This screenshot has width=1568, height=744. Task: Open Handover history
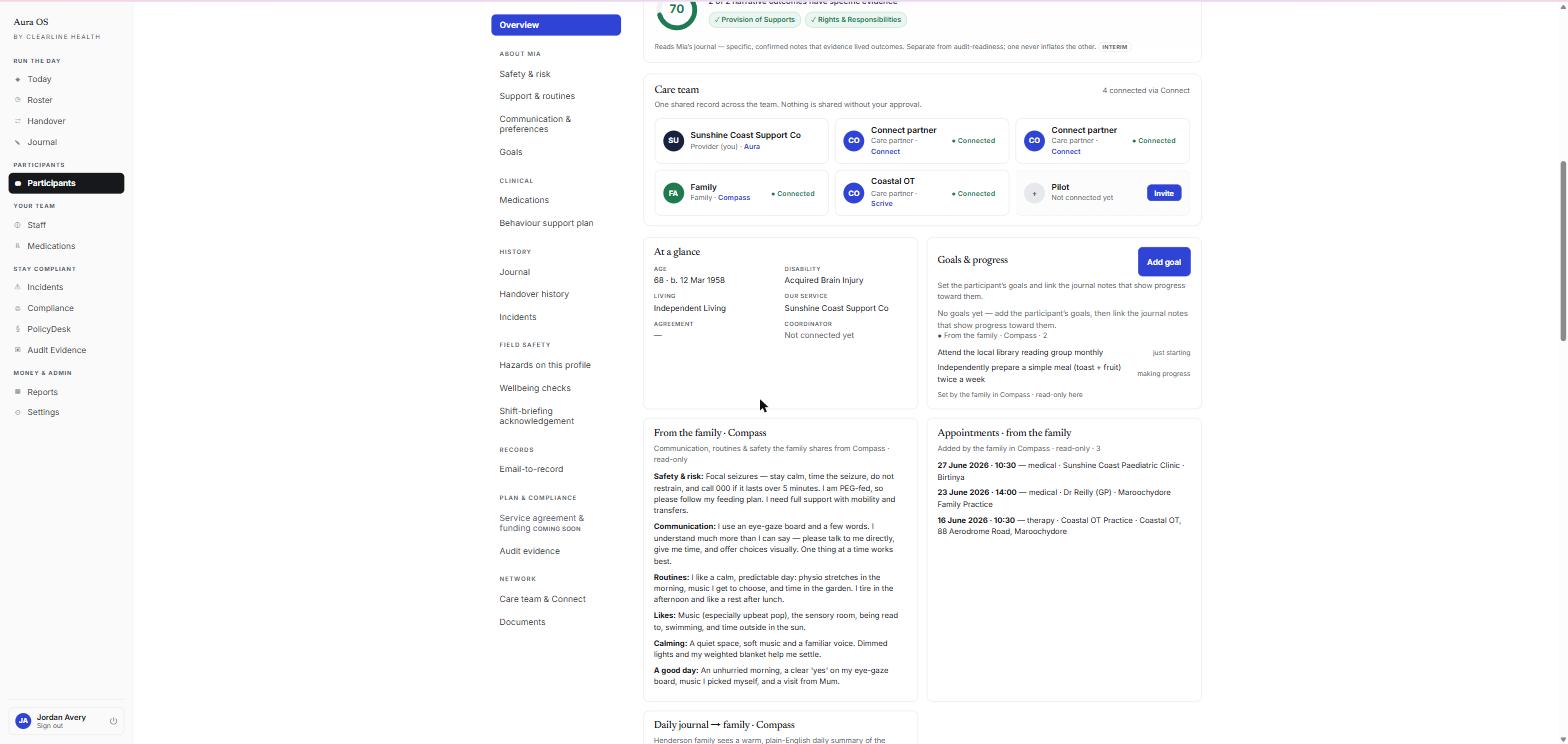[534, 294]
